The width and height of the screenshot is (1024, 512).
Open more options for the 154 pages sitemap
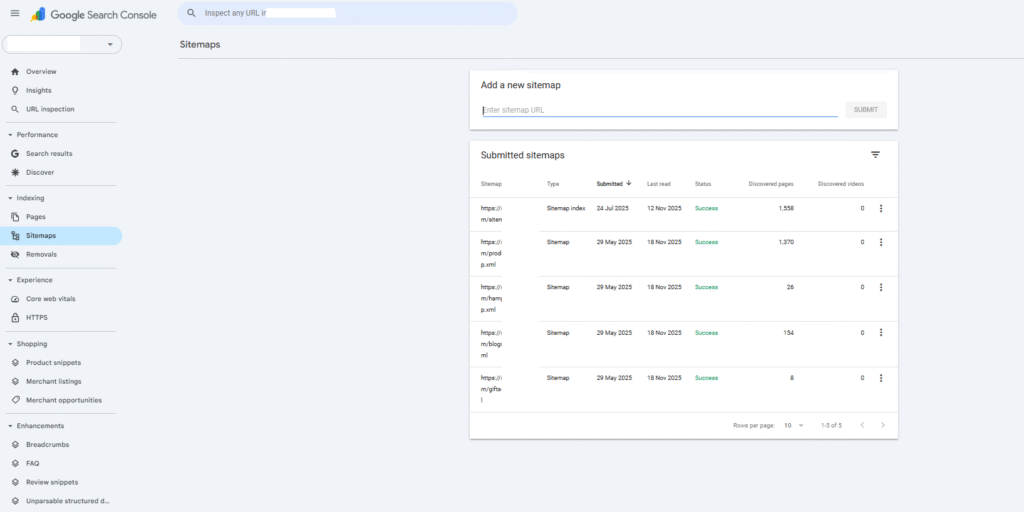880,332
